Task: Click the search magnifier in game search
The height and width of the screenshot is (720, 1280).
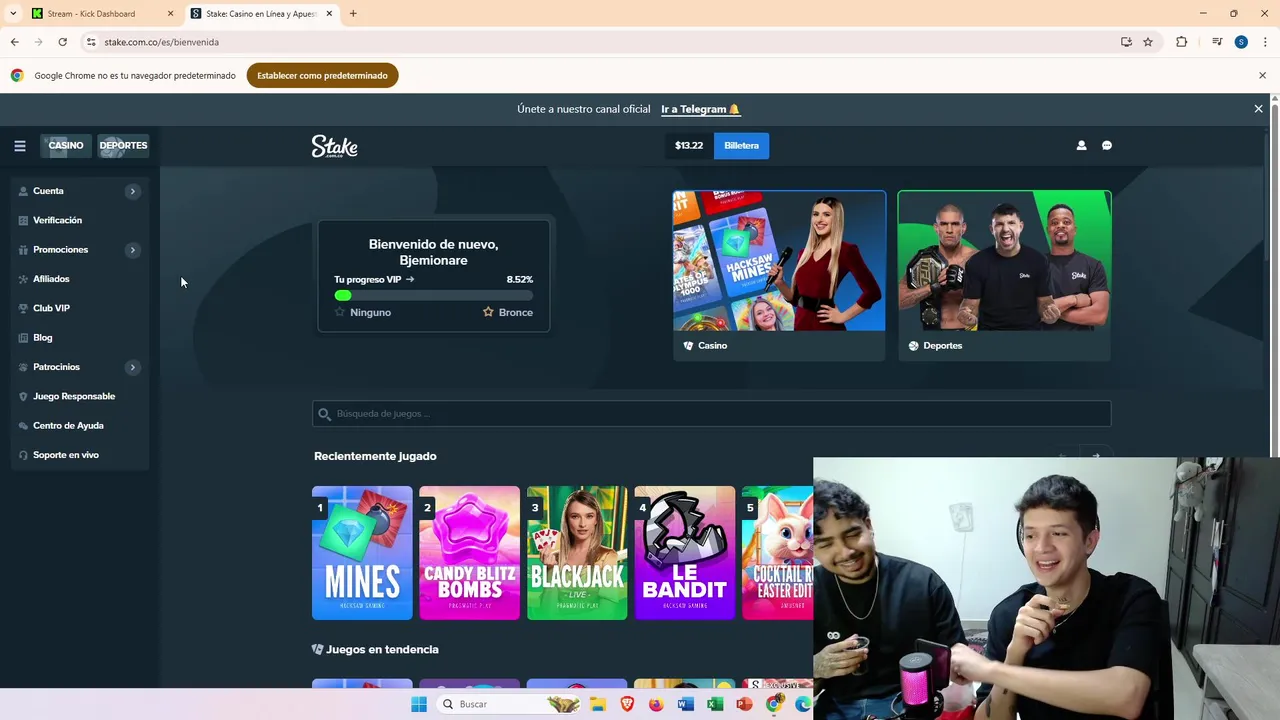Action: click(324, 414)
